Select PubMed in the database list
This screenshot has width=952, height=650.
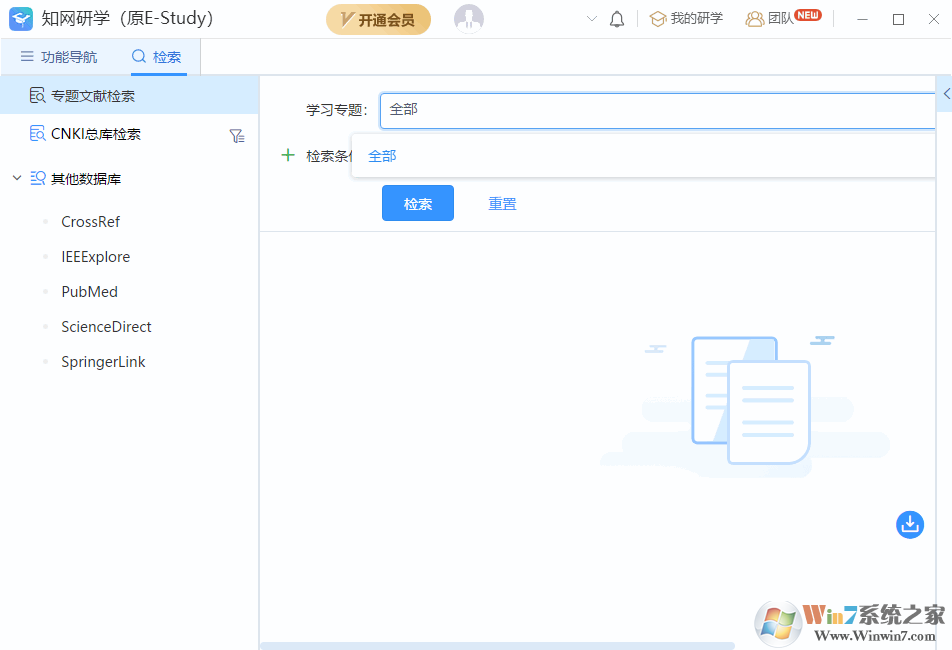coord(89,292)
